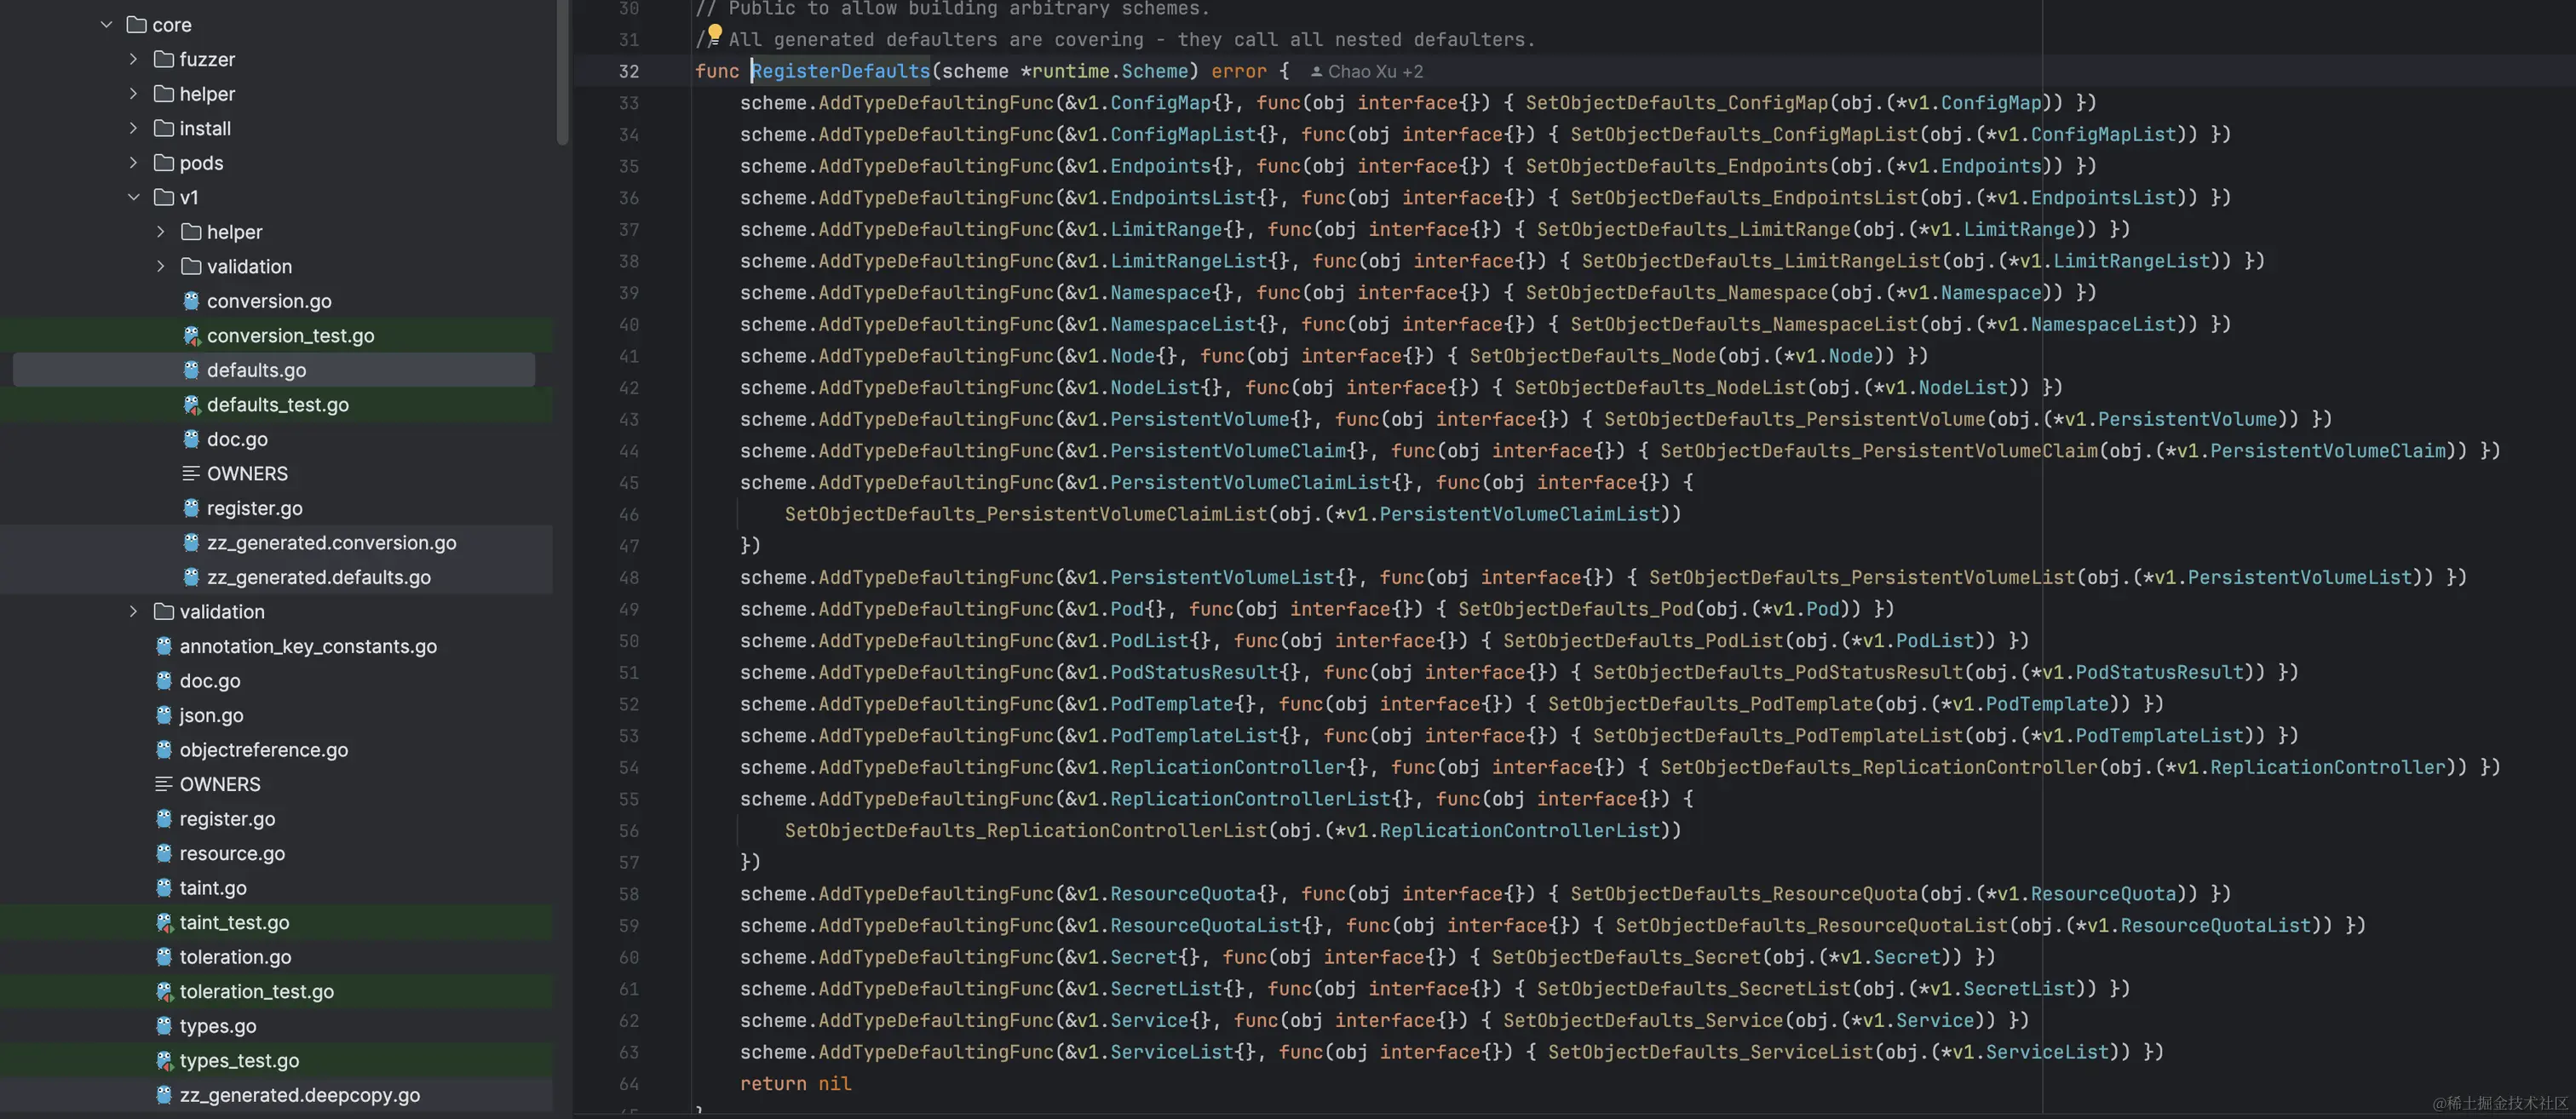2576x1119 pixels.
Task: Click line number 45 in the gutter
Action: (x=628, y=483)
